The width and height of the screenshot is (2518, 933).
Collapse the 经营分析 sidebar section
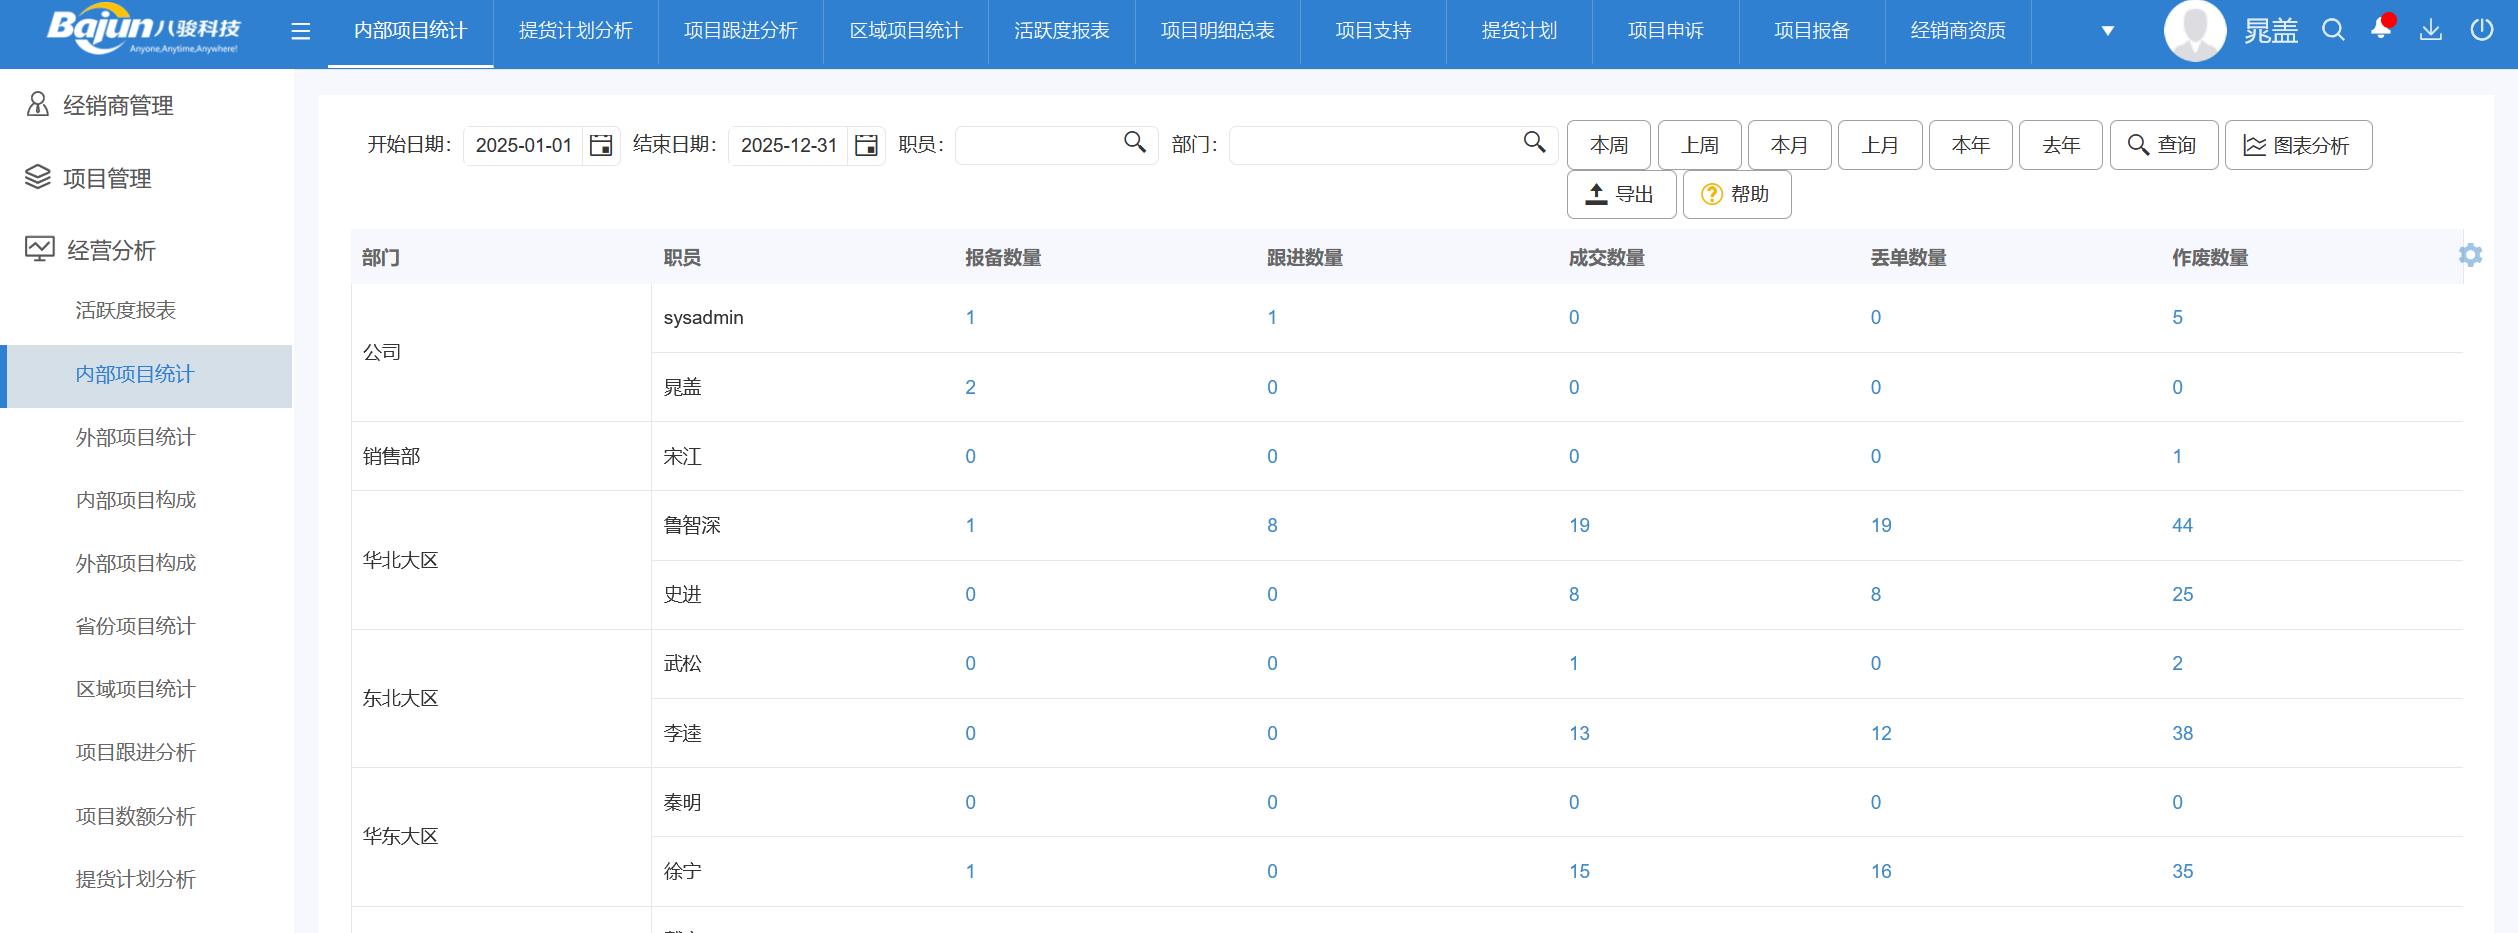tap(110, 250)
